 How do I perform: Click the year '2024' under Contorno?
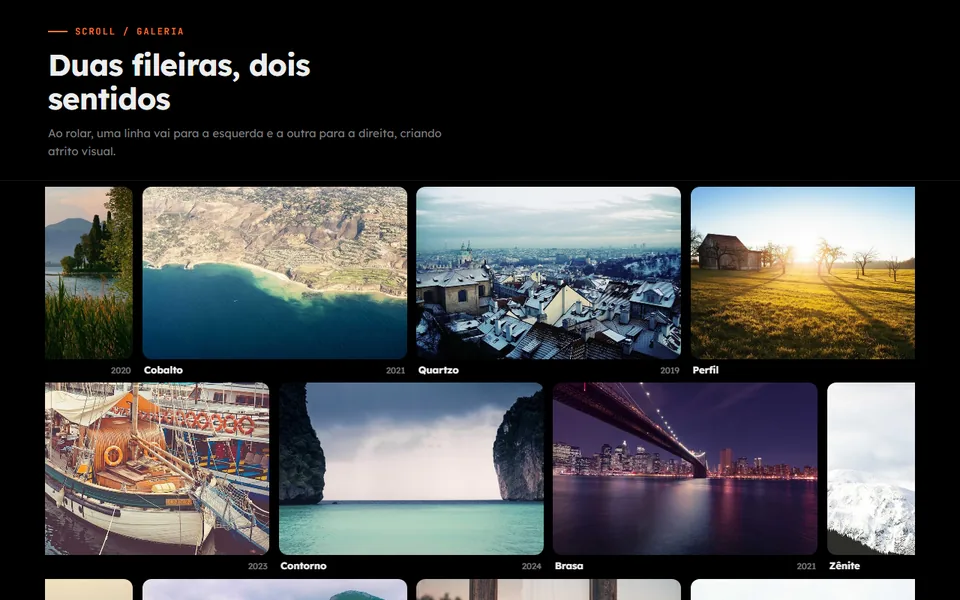[x=531, y=566]
